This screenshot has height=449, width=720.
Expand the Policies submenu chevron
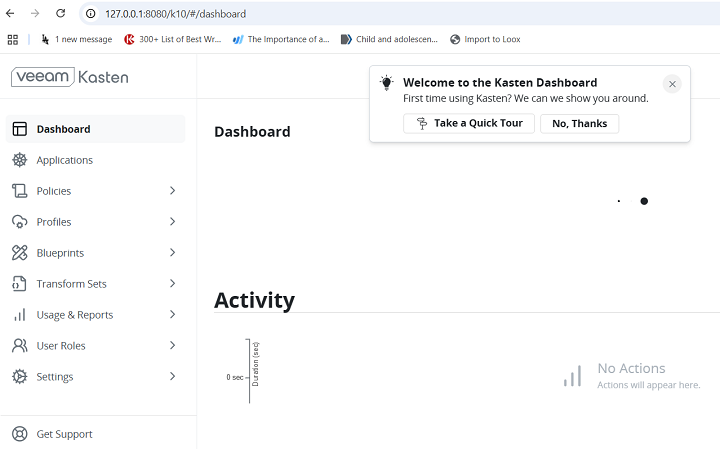(172, 191)
